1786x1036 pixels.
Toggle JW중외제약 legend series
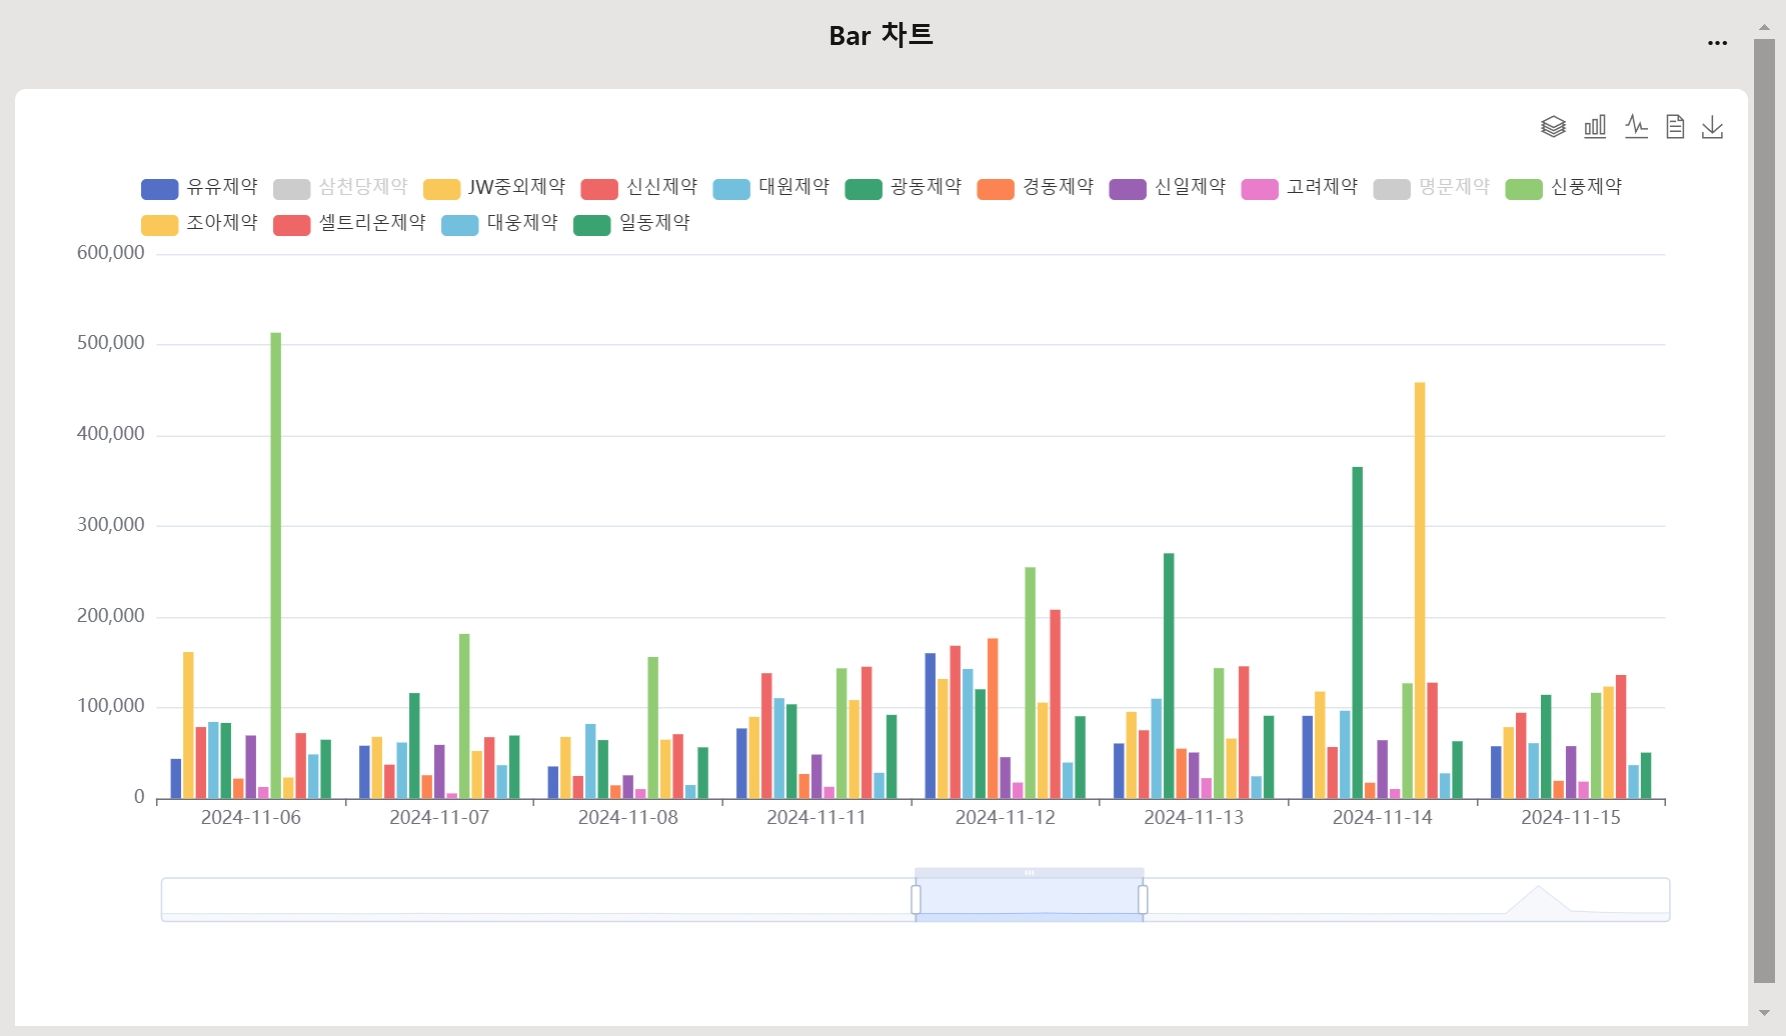[x=494, y=188]
